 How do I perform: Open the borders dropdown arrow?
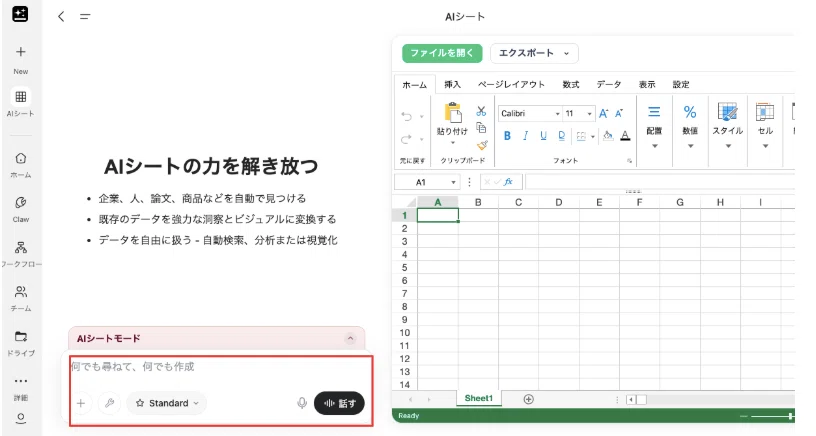(x=593, y=137)
